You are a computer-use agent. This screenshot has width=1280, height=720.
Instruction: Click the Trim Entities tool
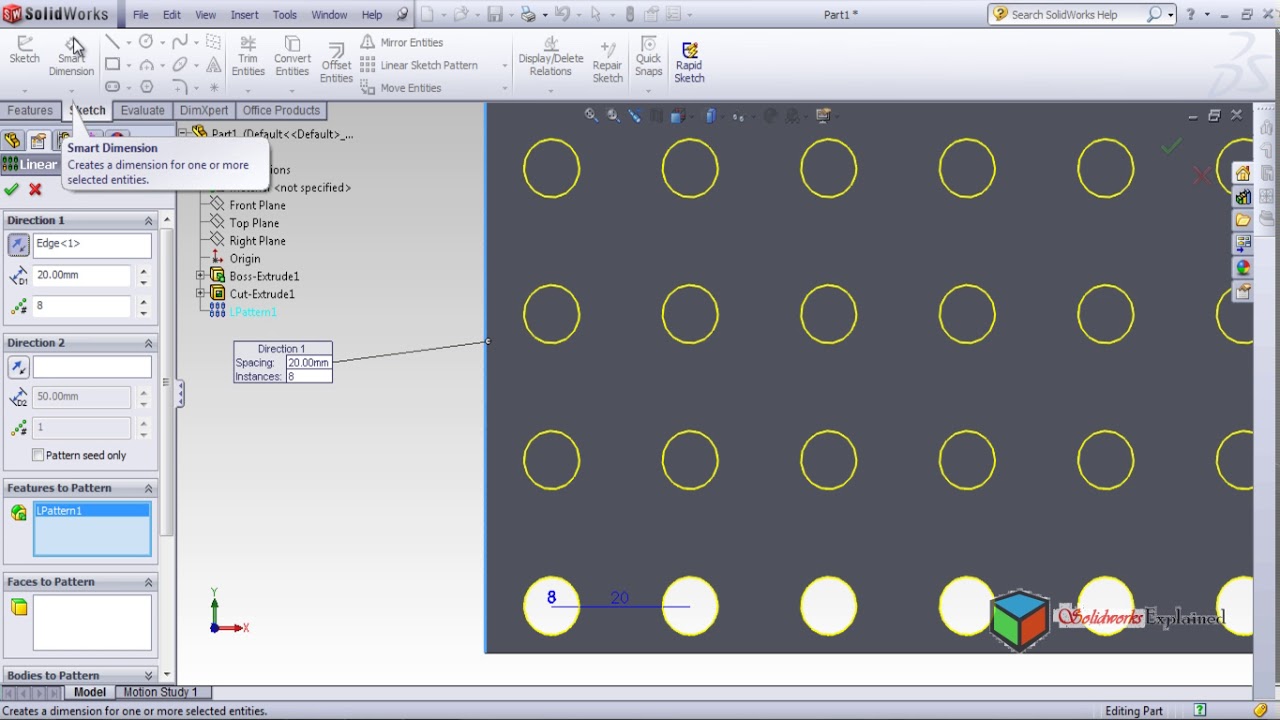tap(248, 56)
